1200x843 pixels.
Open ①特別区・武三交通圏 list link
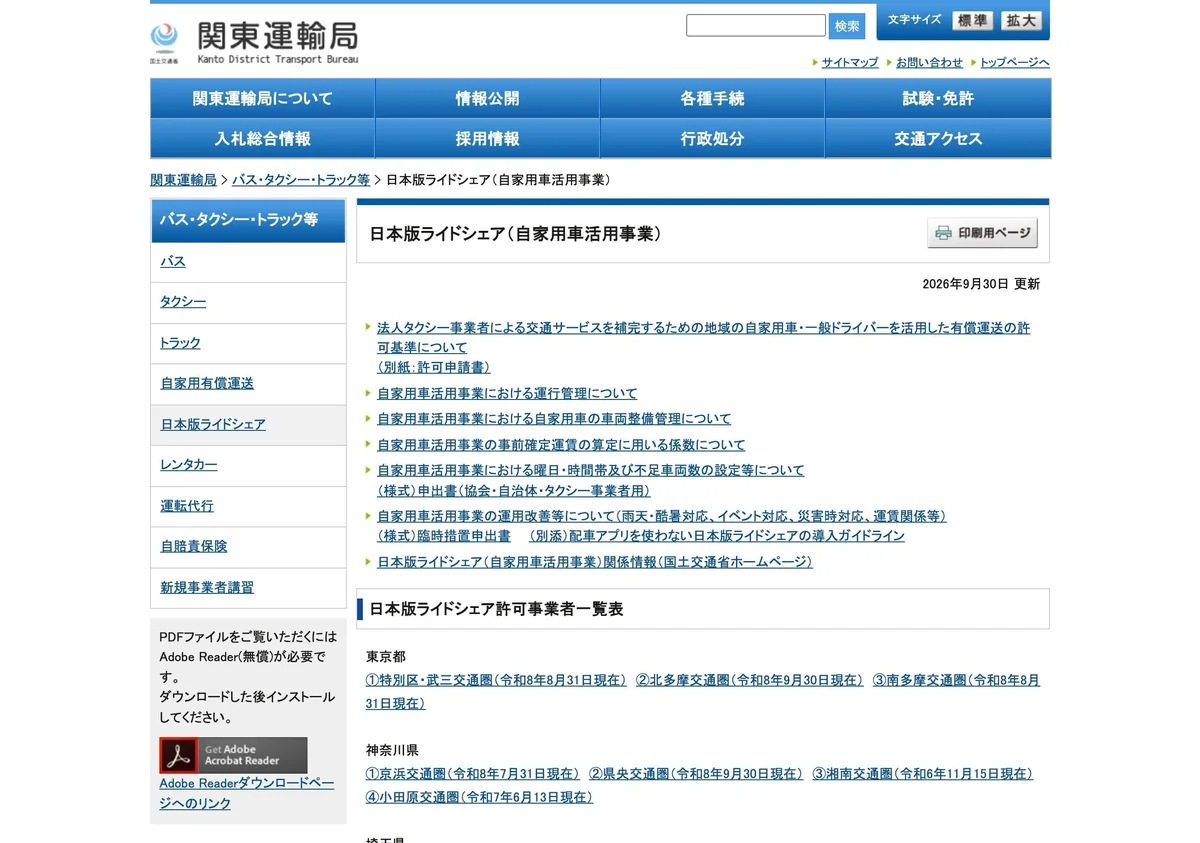pos(496,680)
